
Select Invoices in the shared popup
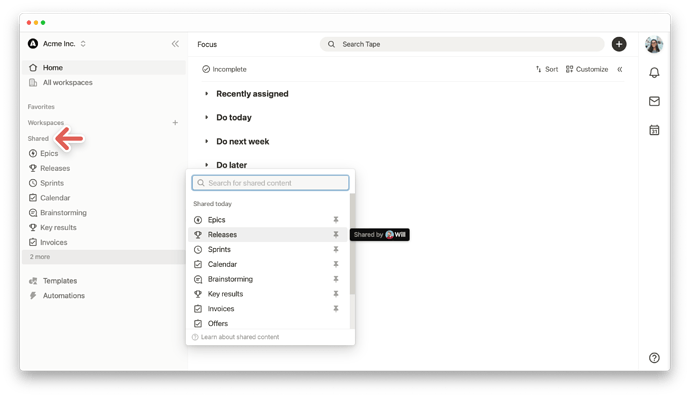(x=268, y=309)
